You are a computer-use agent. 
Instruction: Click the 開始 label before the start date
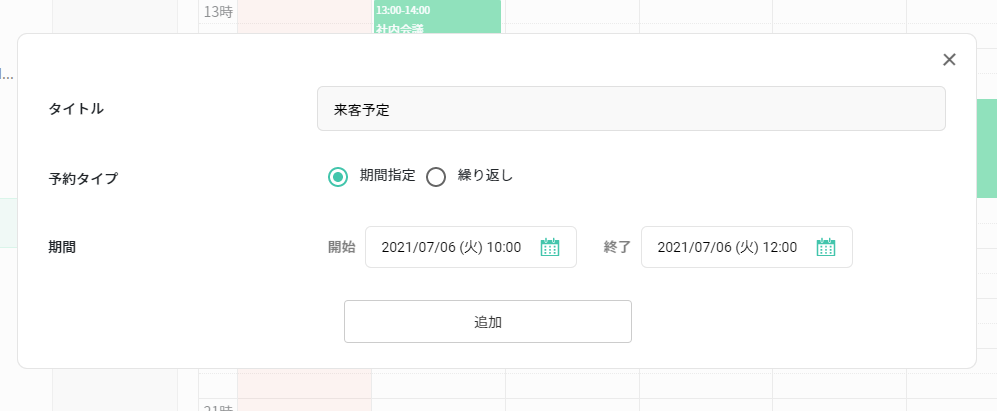point(341,248)
